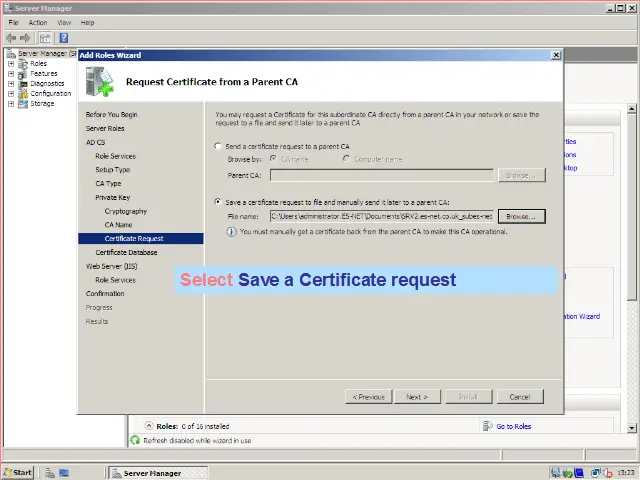640x480 pixels.
Task: Click the Back arrow toolbar icon
Action: pyautogui.click(x=11, y=38)
